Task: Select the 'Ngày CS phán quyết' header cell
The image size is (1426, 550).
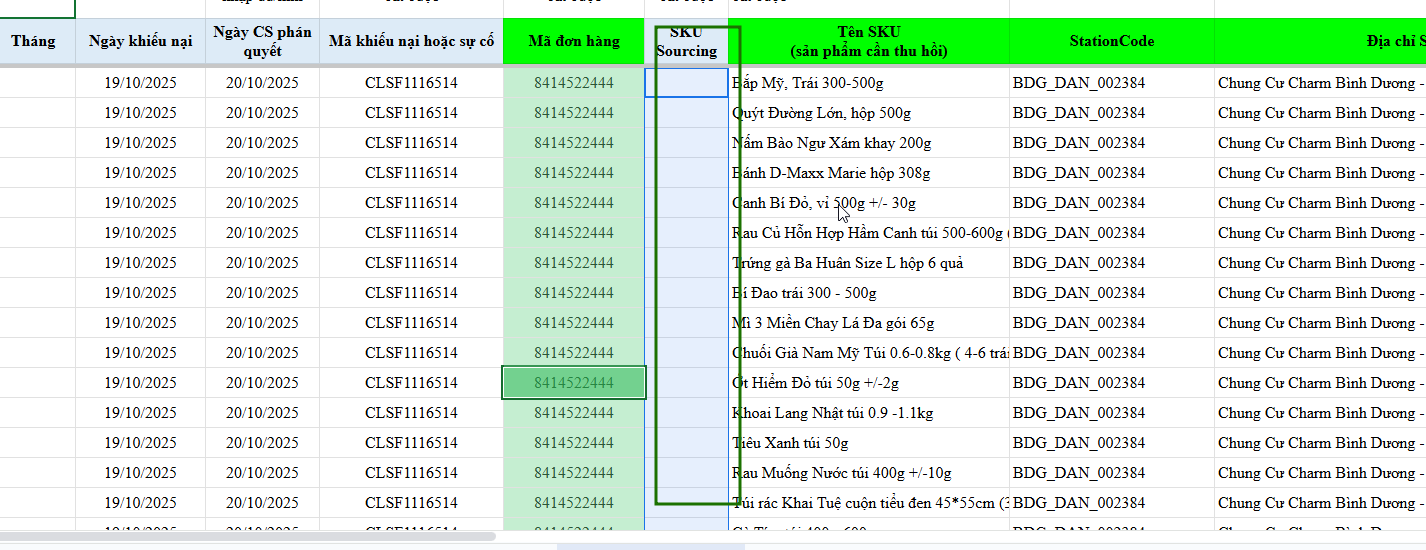Action: click(x=262, y=41)
